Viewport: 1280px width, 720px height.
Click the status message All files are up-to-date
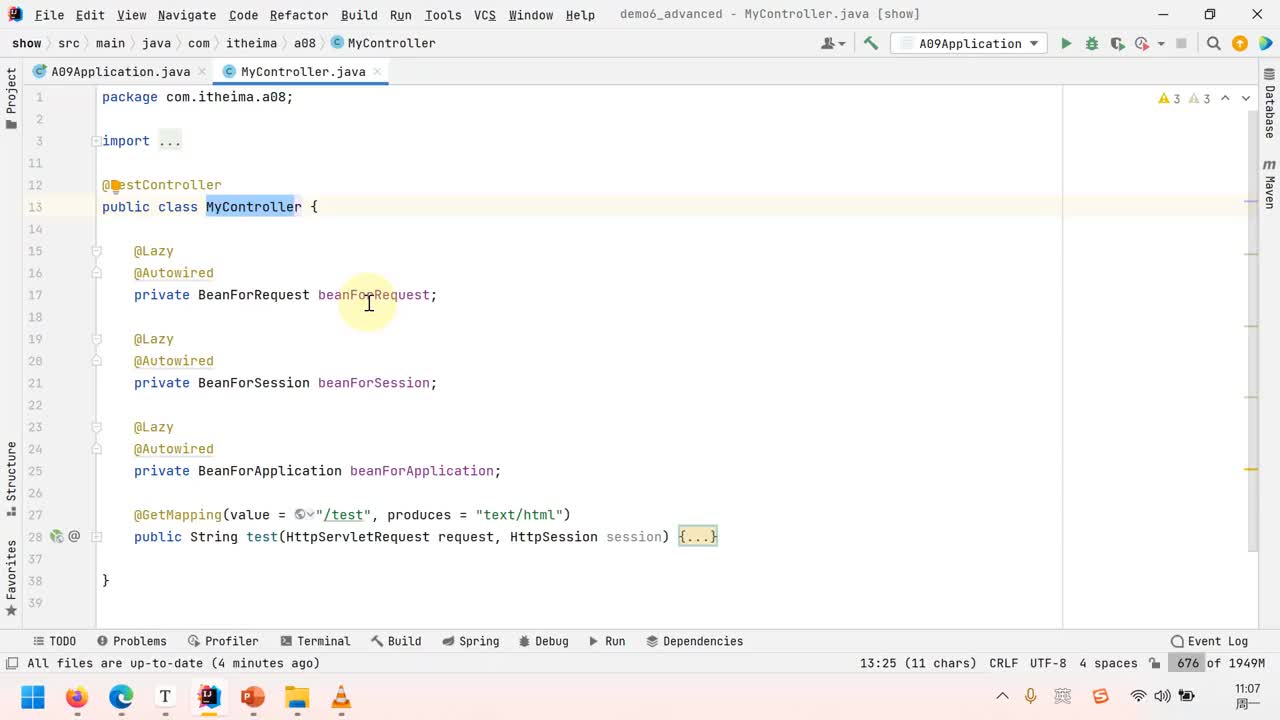173,663
